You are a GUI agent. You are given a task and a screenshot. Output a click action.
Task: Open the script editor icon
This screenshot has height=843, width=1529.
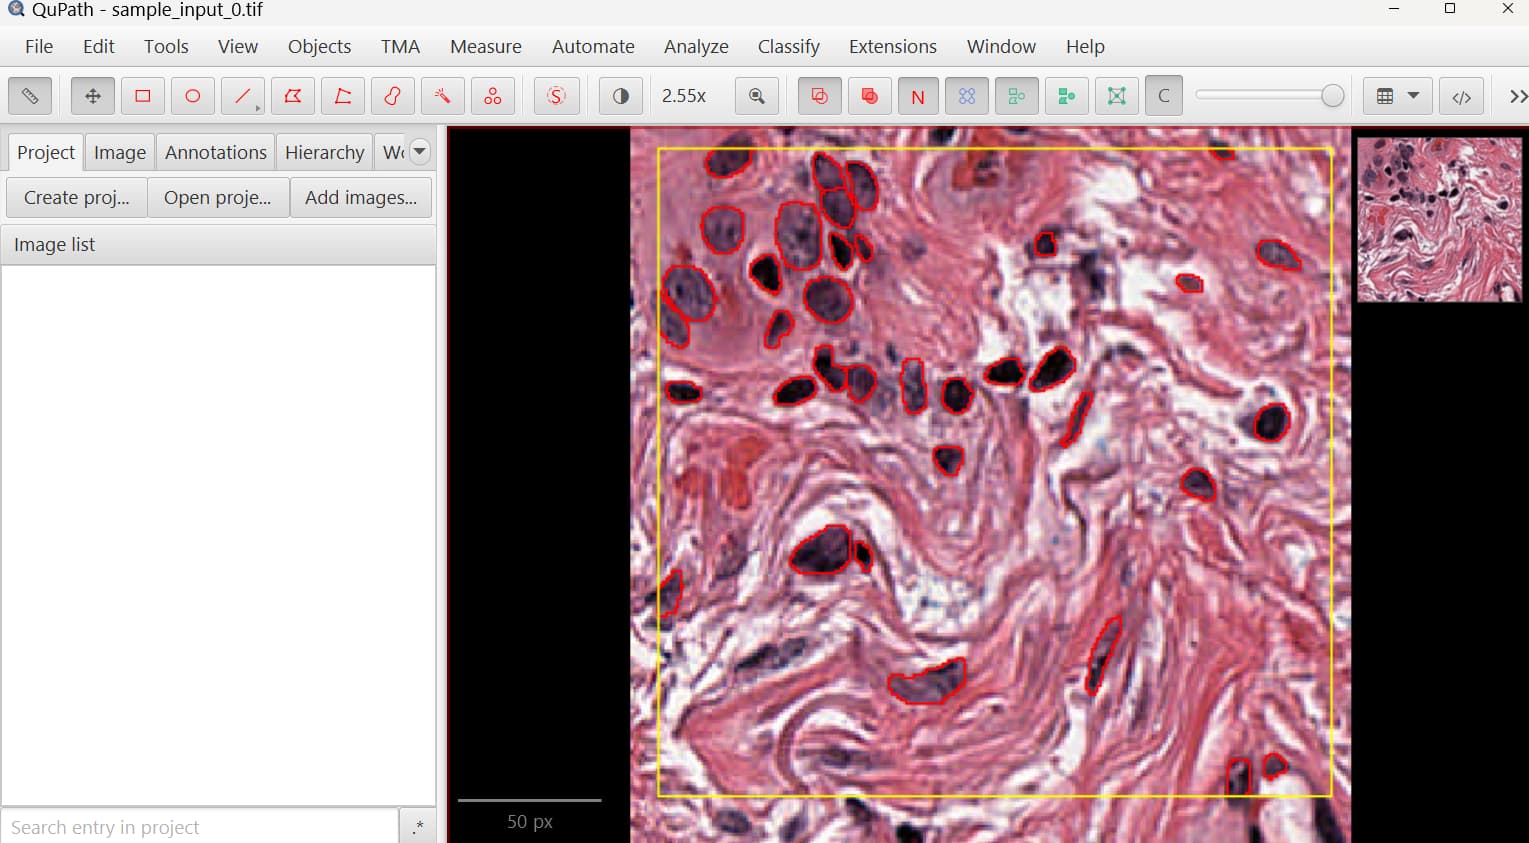(1461, 96)
